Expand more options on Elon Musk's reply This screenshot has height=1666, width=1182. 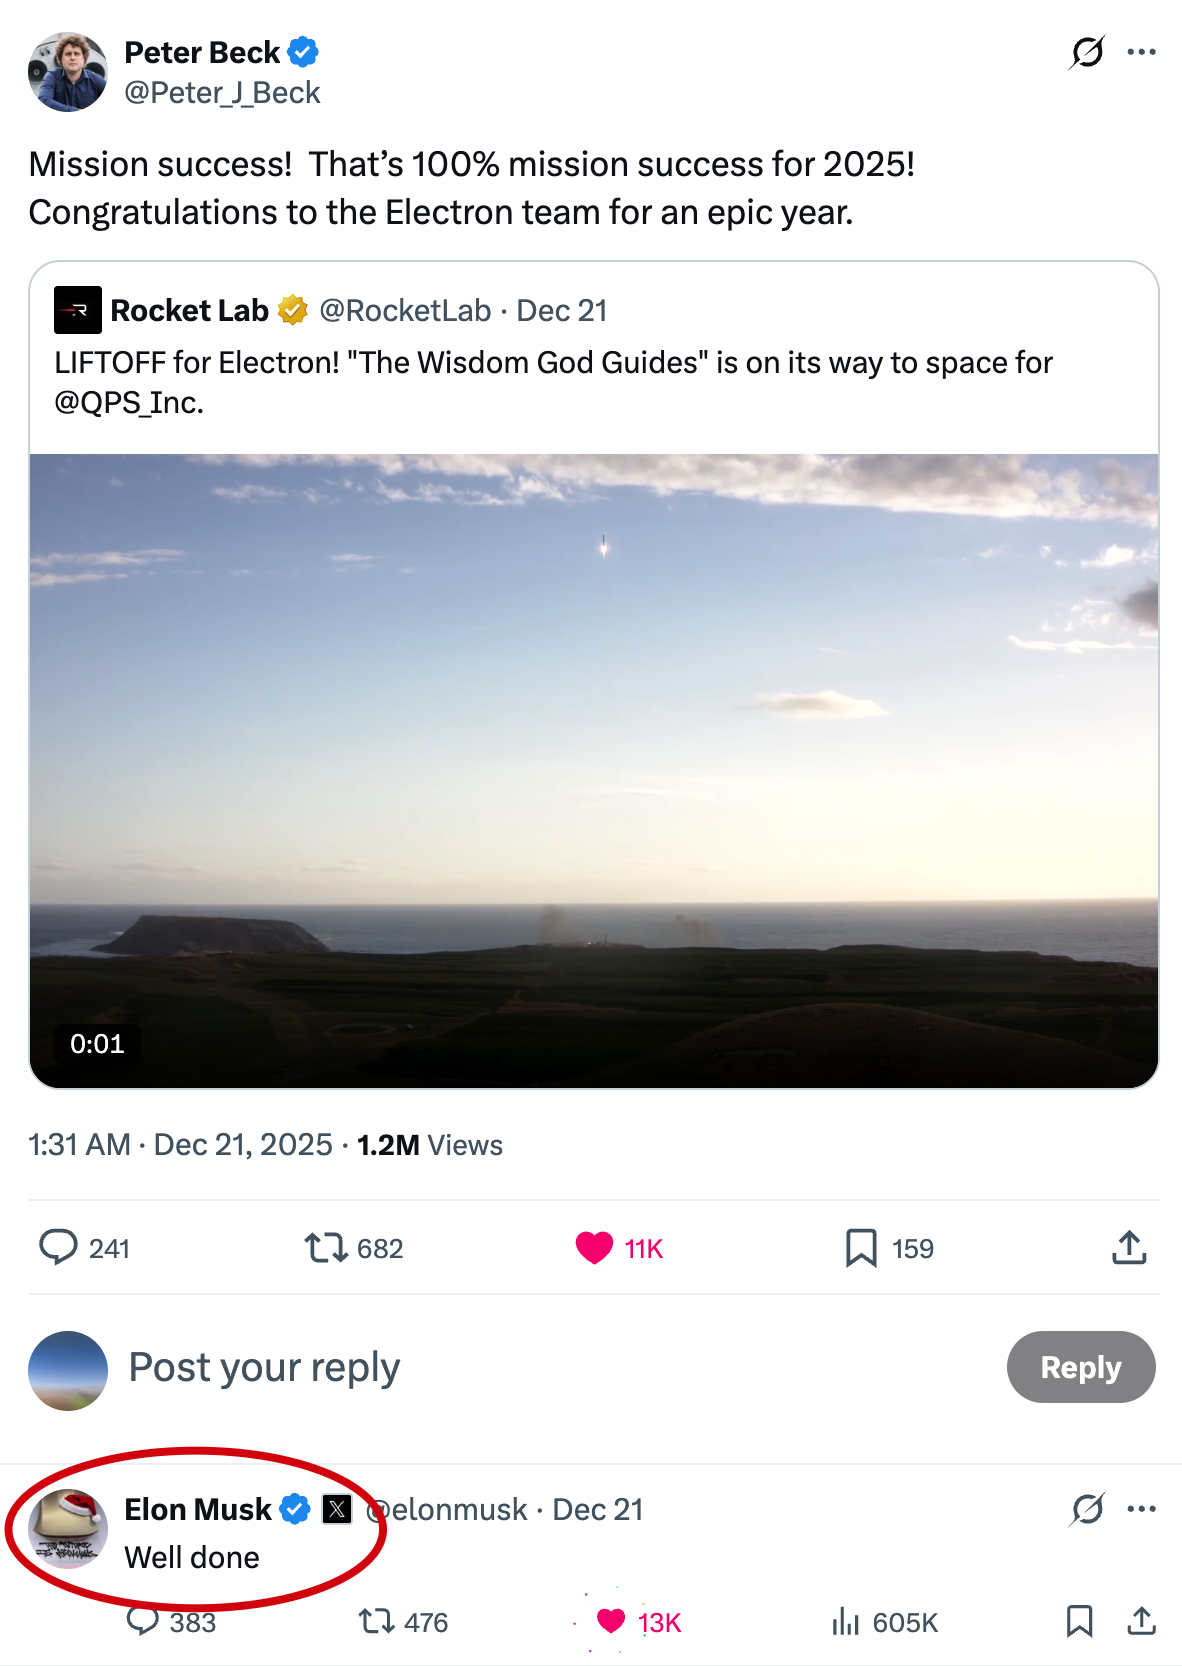(x=1141, y=1509)
